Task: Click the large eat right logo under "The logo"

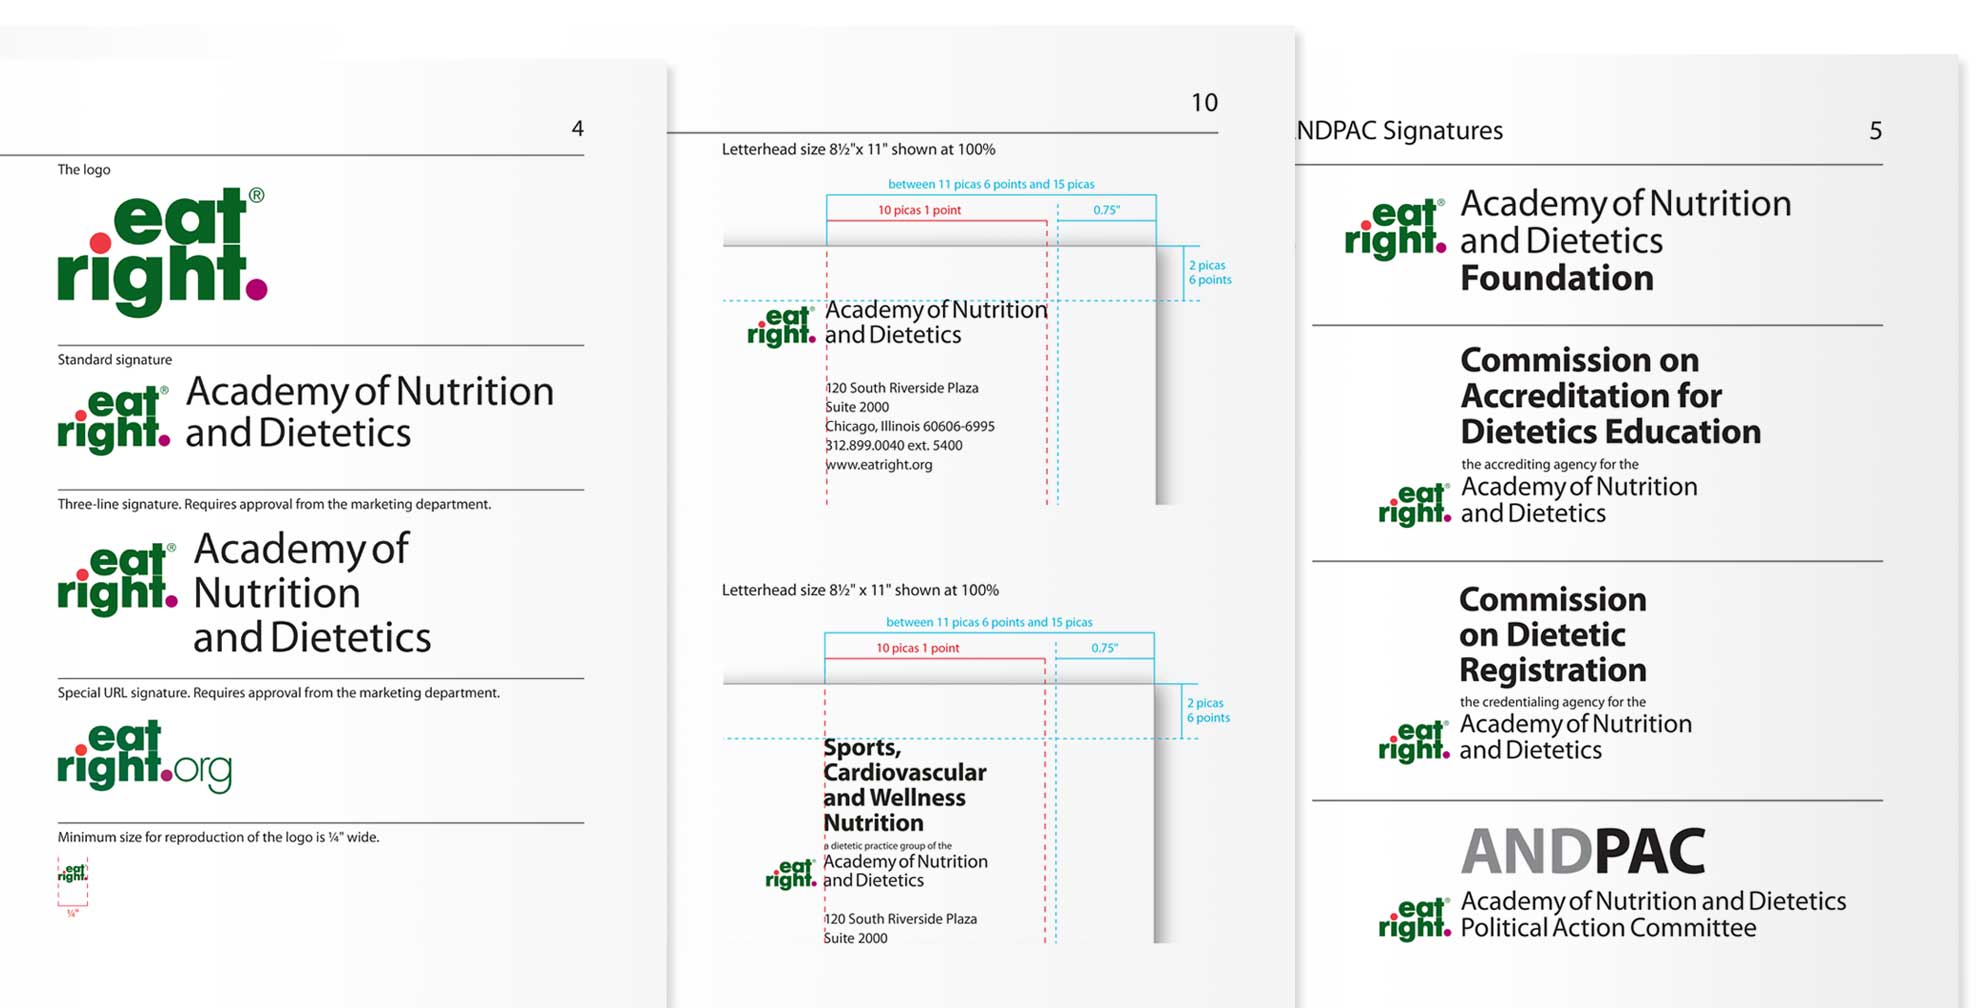Action: 162,252
